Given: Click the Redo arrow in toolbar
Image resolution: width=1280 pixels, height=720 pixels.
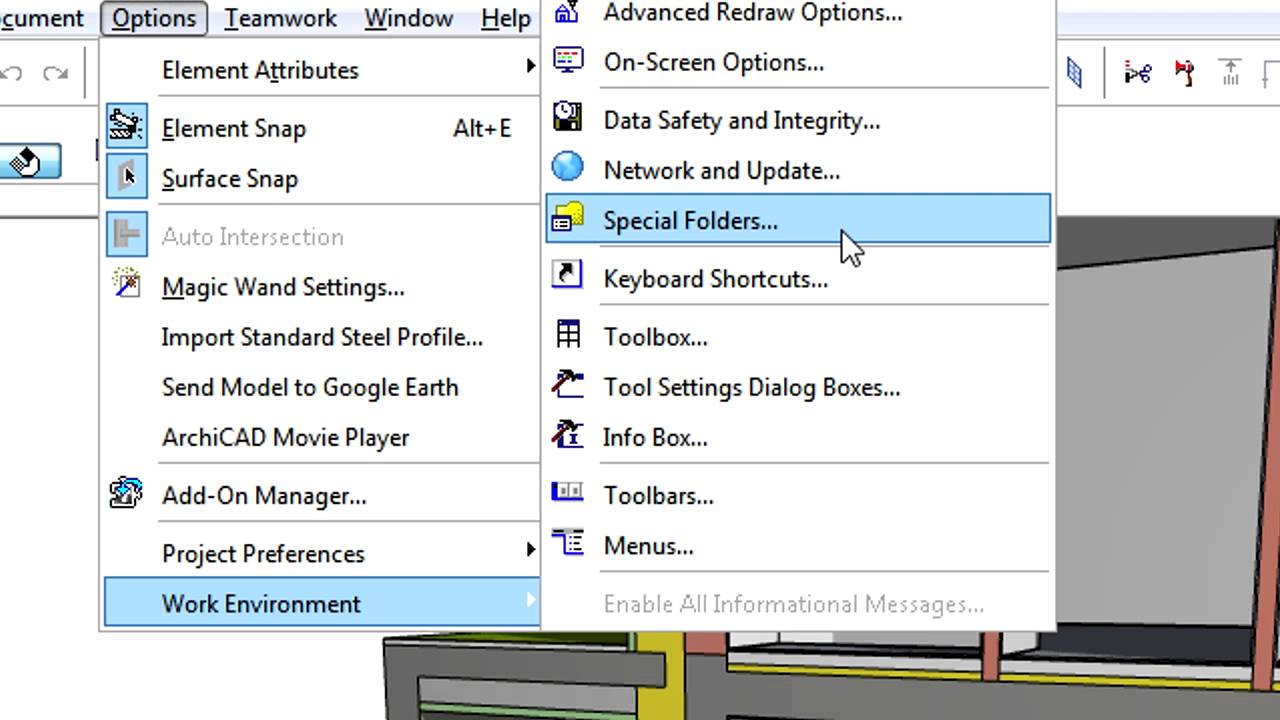Looking at the screenshot, I should (56, 73).
